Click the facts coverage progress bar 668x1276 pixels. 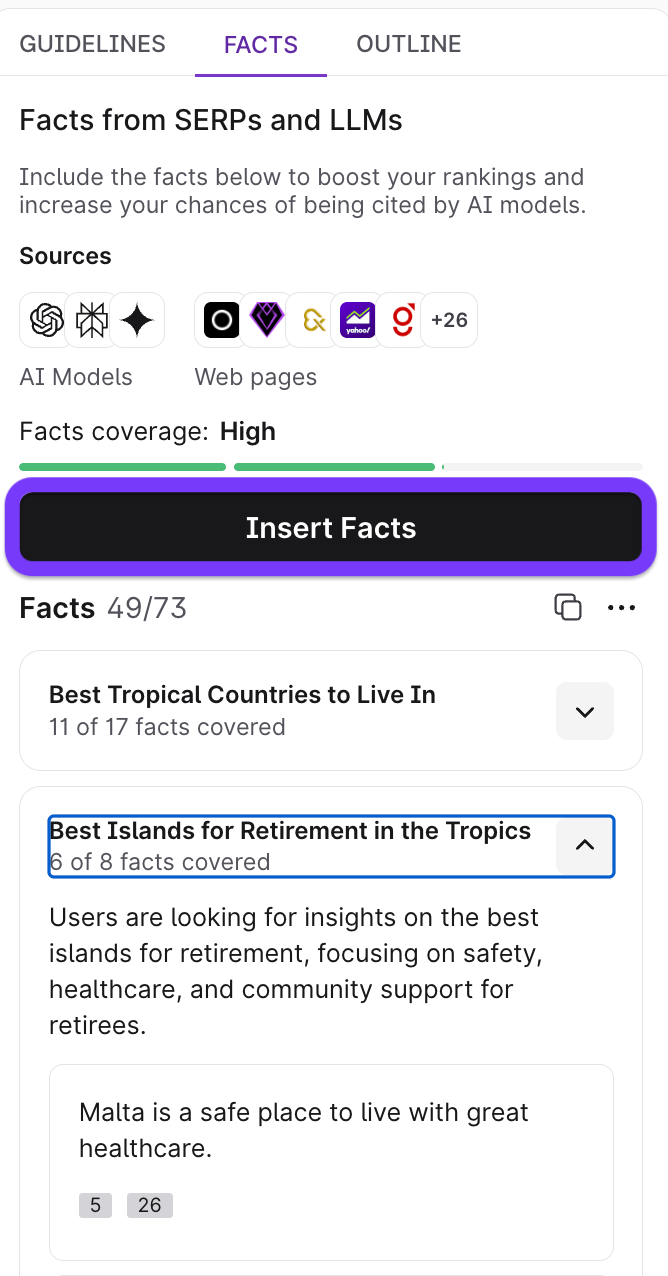pyautogui.click(x=330, y=467)
